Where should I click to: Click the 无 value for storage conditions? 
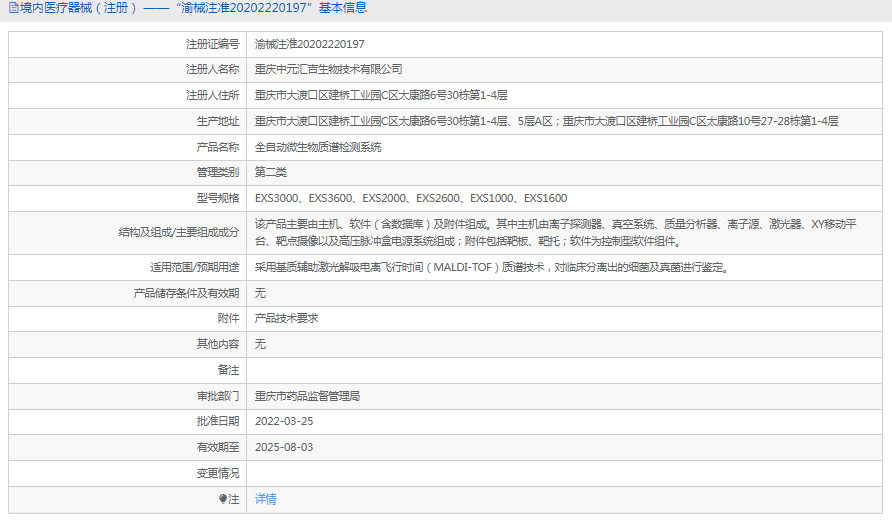260,293
